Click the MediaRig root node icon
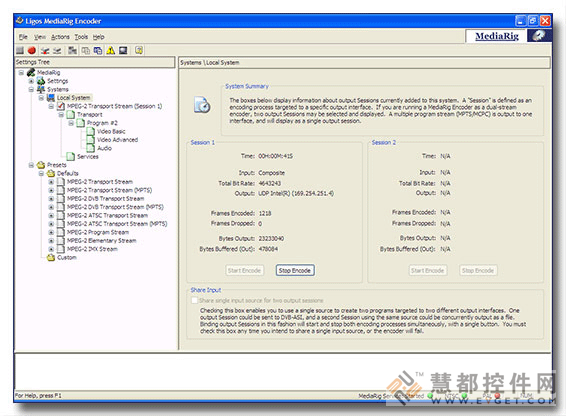Viewport: 566px width, 416px height. (x=31, y=73)
